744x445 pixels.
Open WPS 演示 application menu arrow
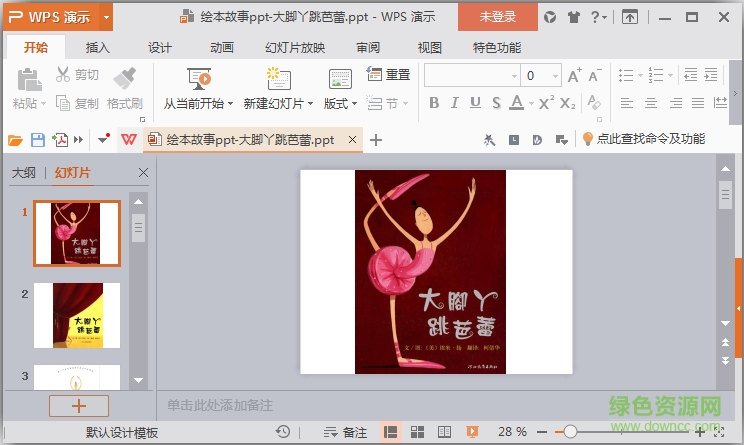point(106,18)
